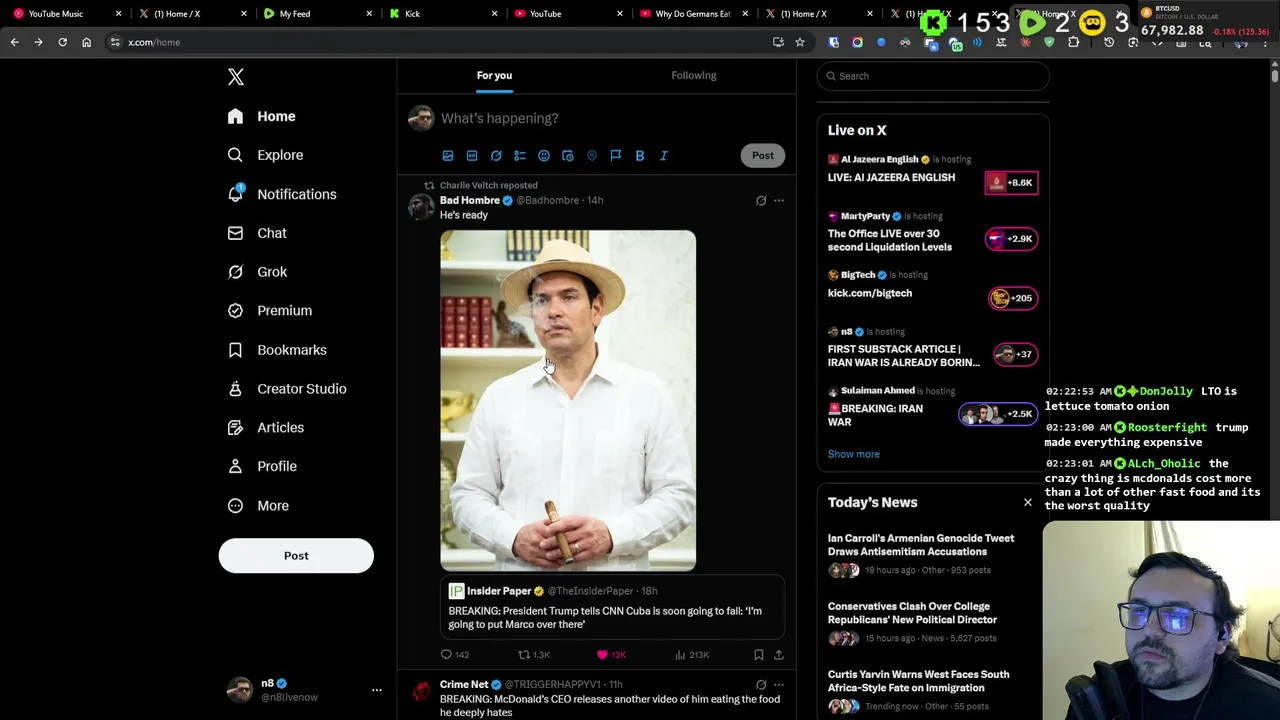Image resolution: width=1280 pixels, height=720 pixels.
Task: Click the flag icon in the composer toolbar
Action: coord(616,156)
